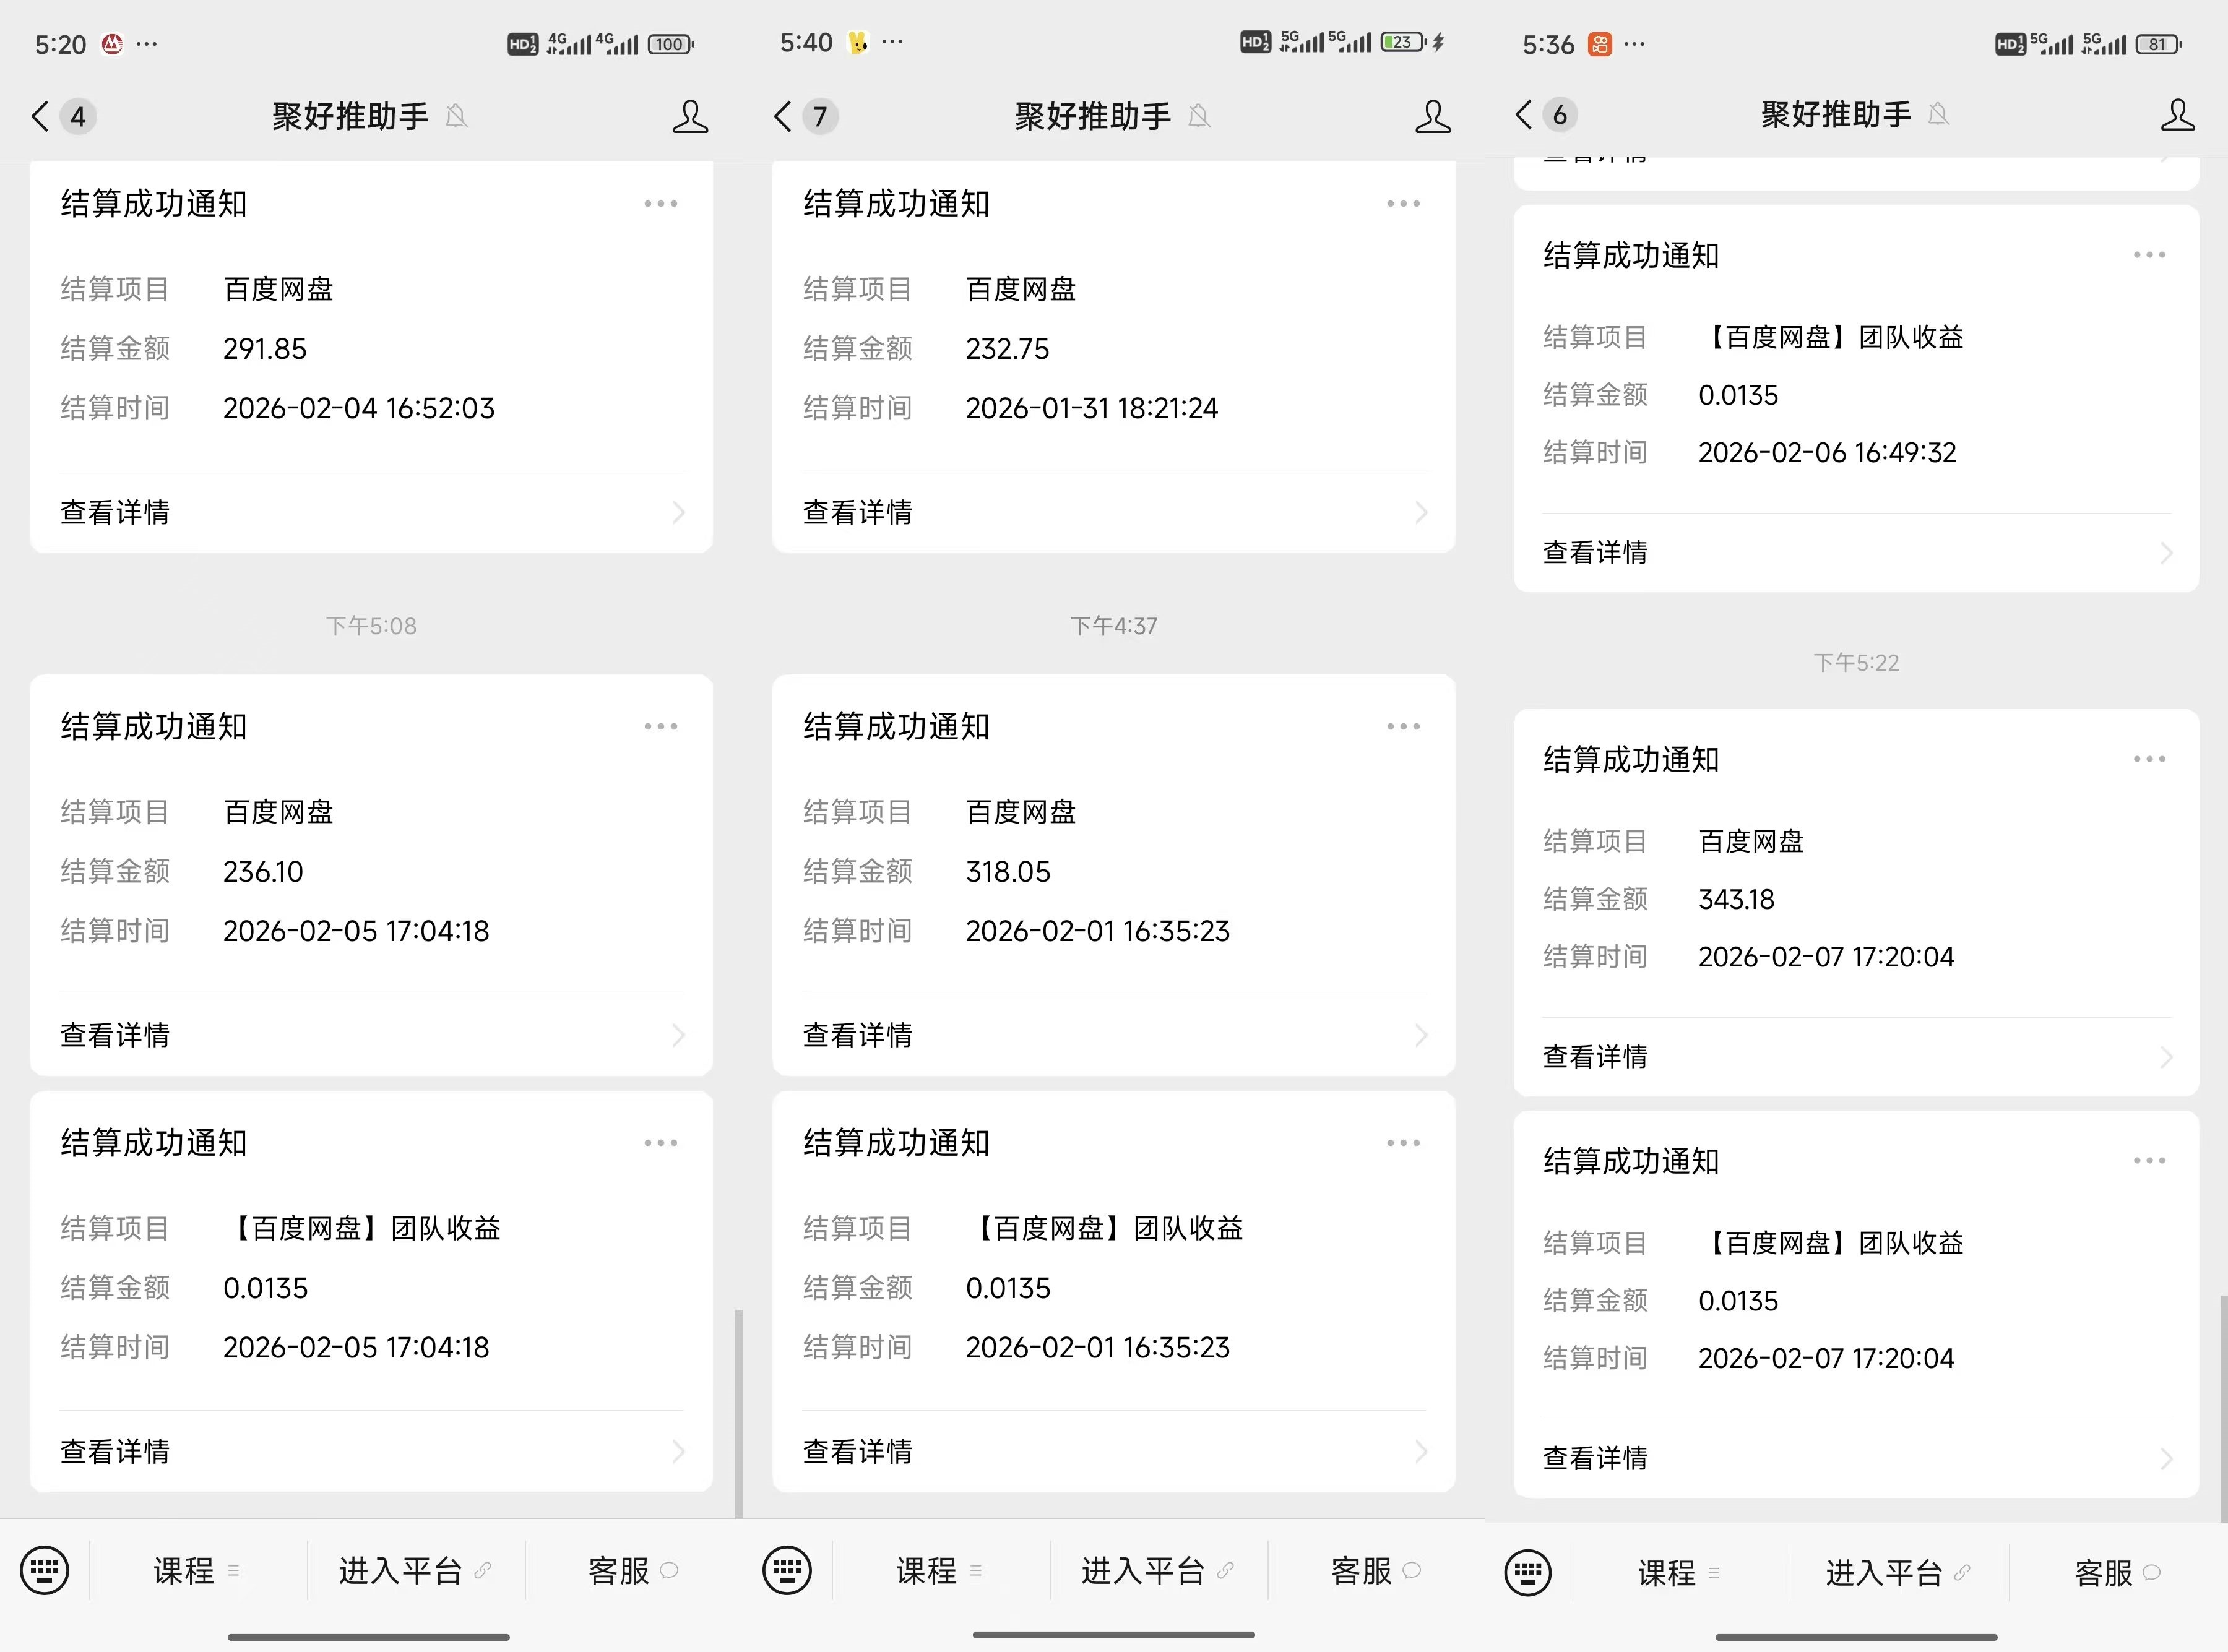
Task: Tap settlement time 2026-01-31 18:21:24
Action: 1092,408
